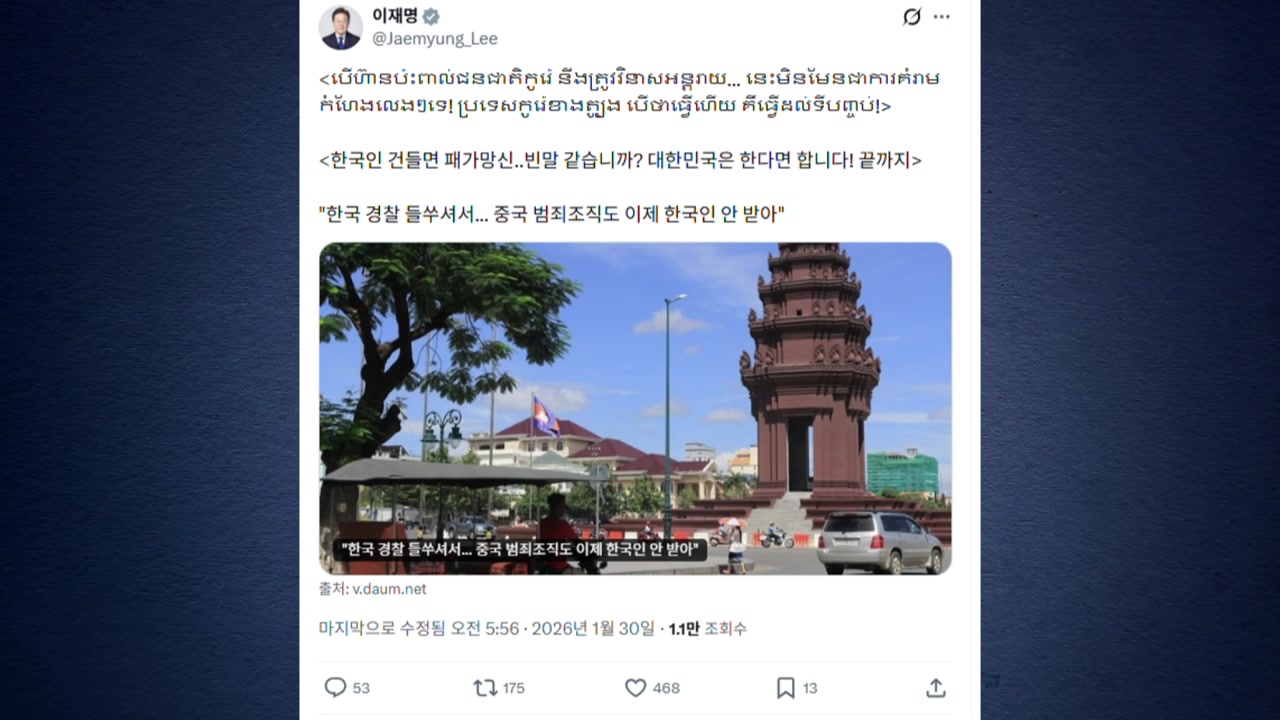
Task: Click the 175 repost count
Action: [513, 688]
